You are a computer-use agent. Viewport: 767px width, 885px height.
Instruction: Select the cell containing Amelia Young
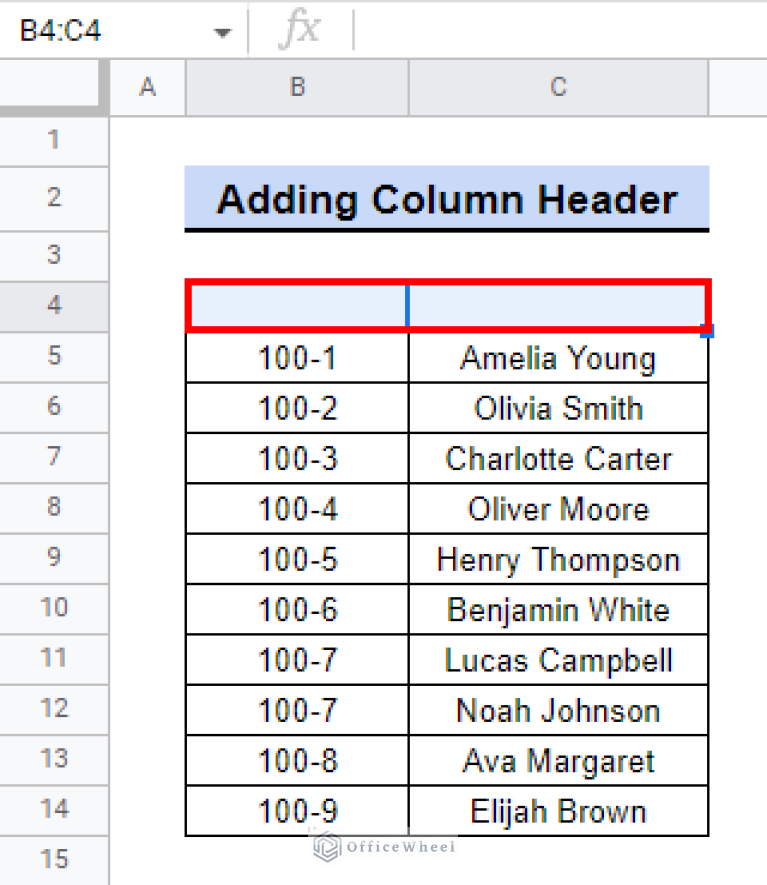pos(558,358)
